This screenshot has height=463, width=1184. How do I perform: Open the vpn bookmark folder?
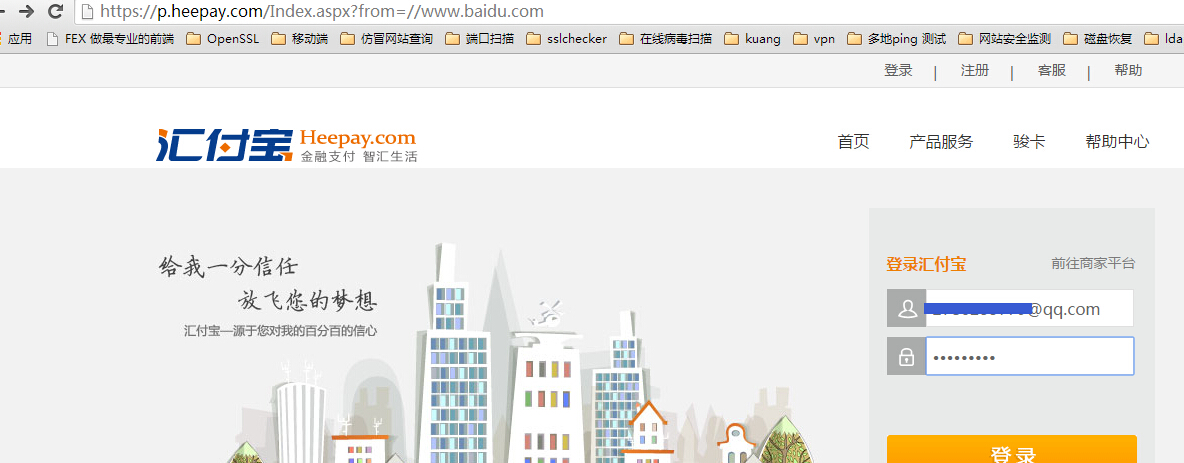[x=814, y=39]
